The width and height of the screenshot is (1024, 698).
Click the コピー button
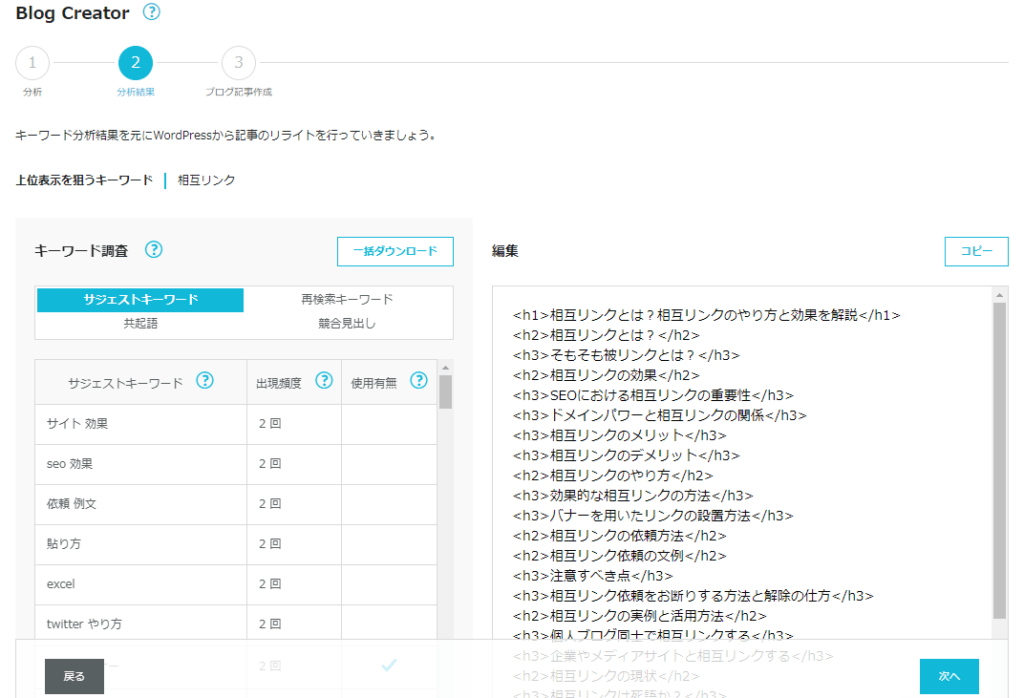coord(976,251)
